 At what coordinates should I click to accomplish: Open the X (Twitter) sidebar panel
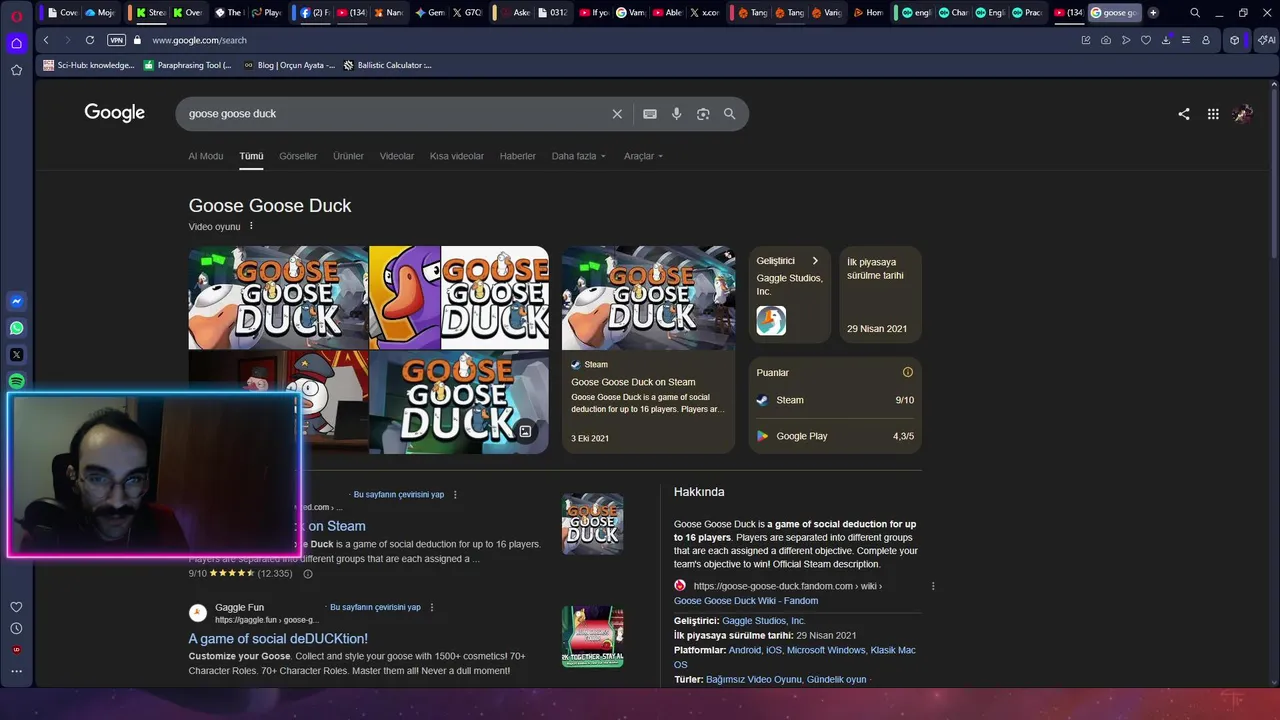click(x=16, y=355)
